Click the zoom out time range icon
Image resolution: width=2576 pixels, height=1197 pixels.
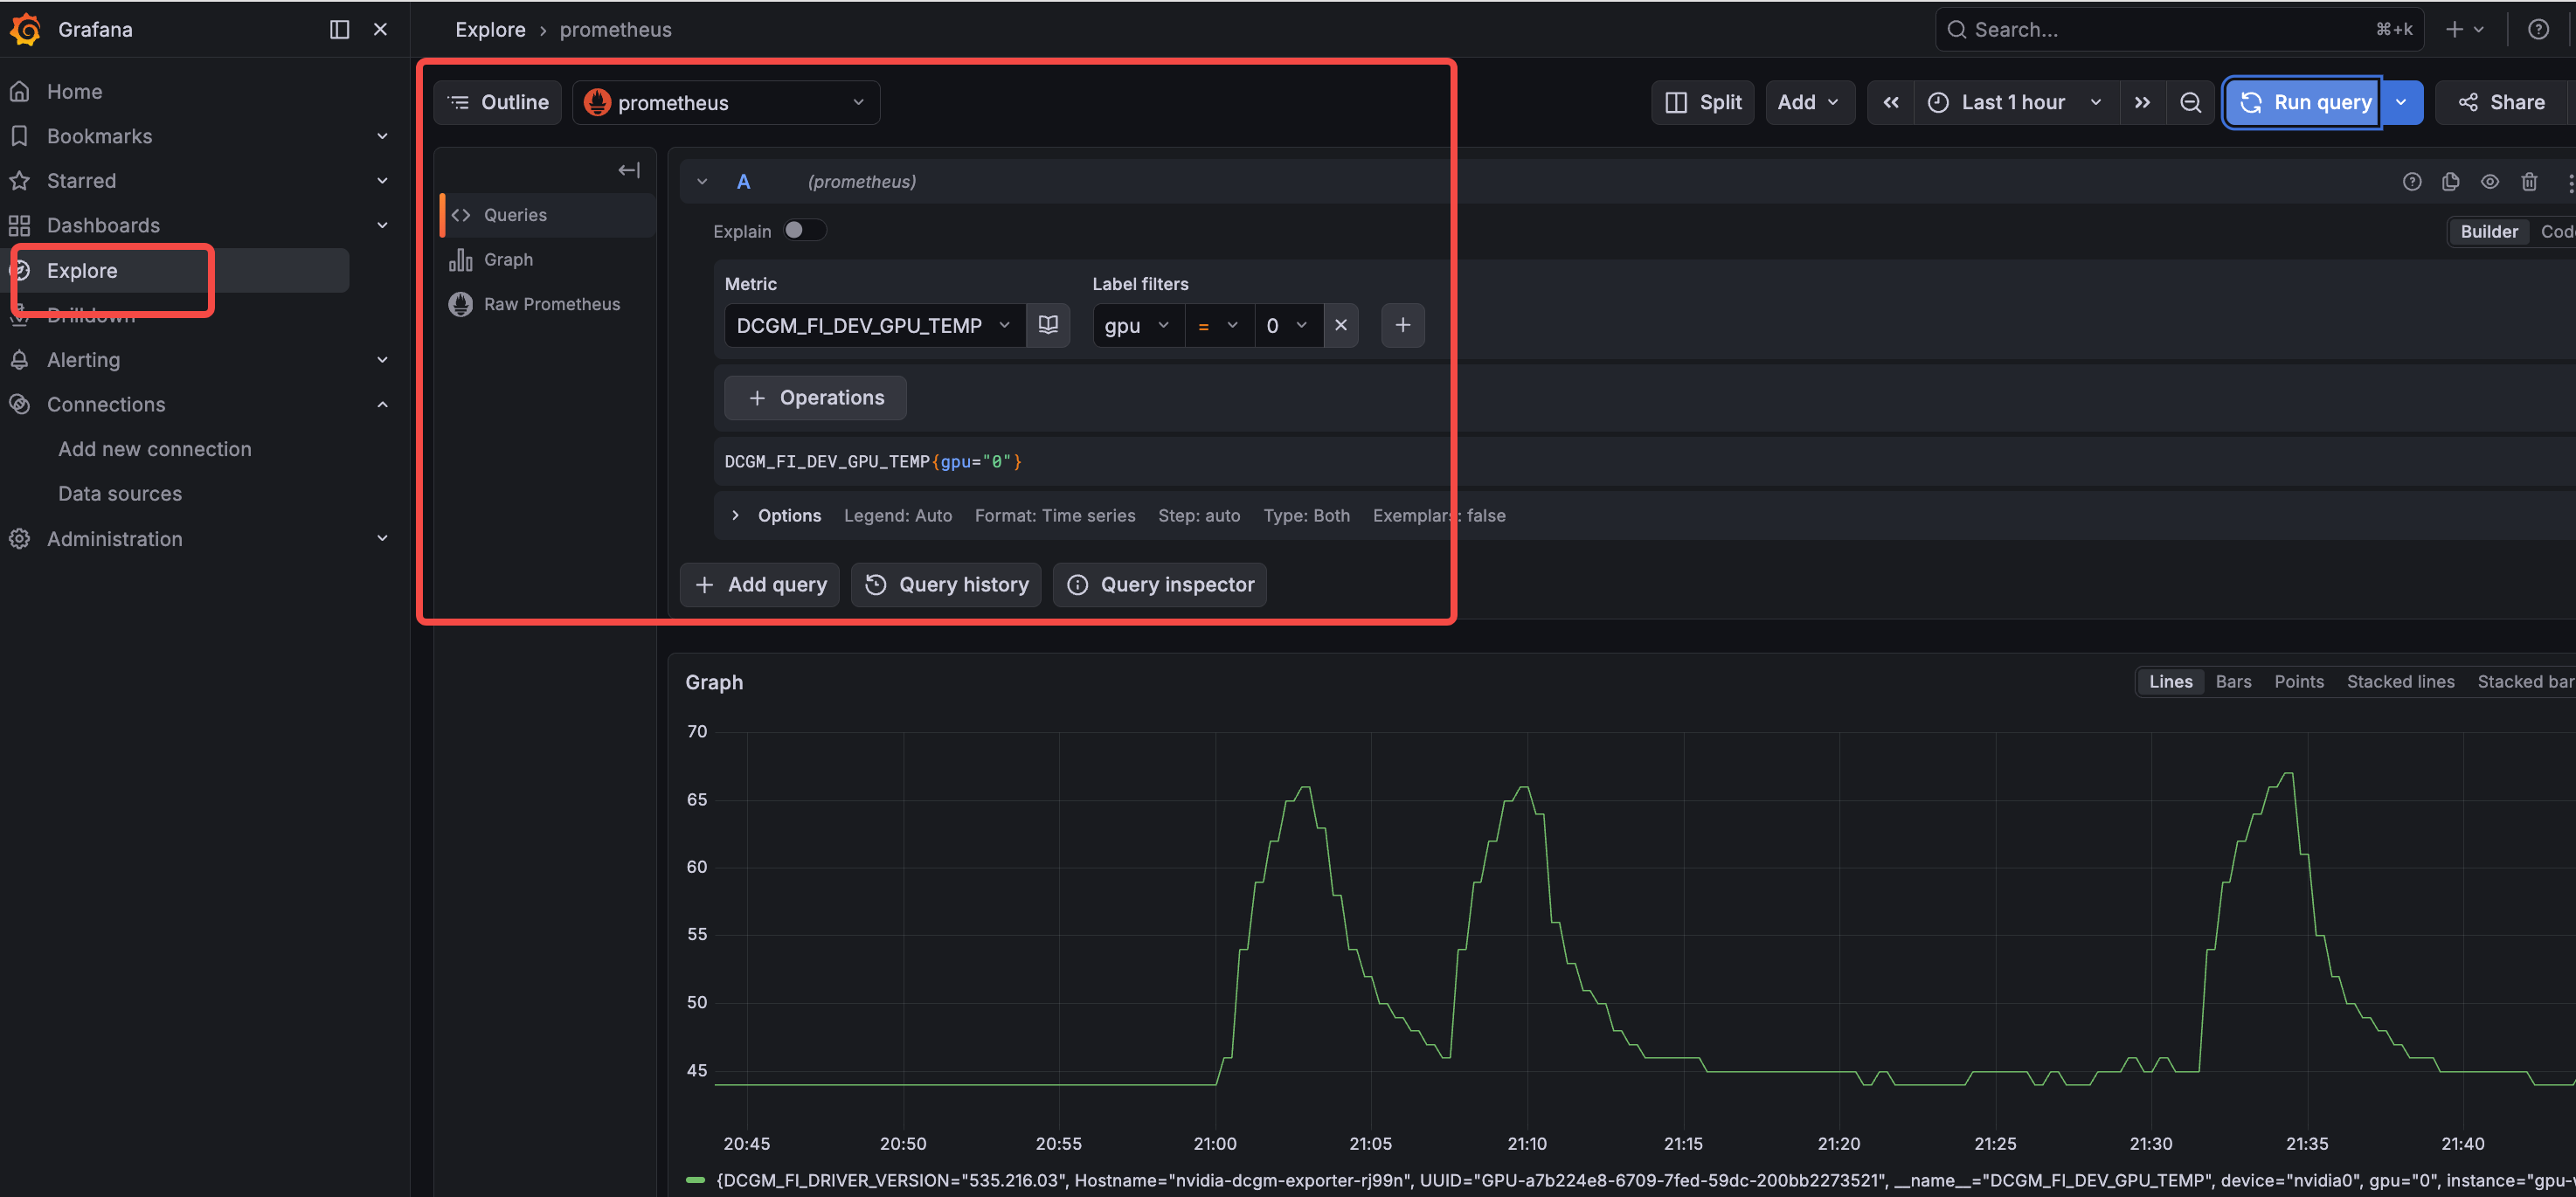[x=2189, y=103]
